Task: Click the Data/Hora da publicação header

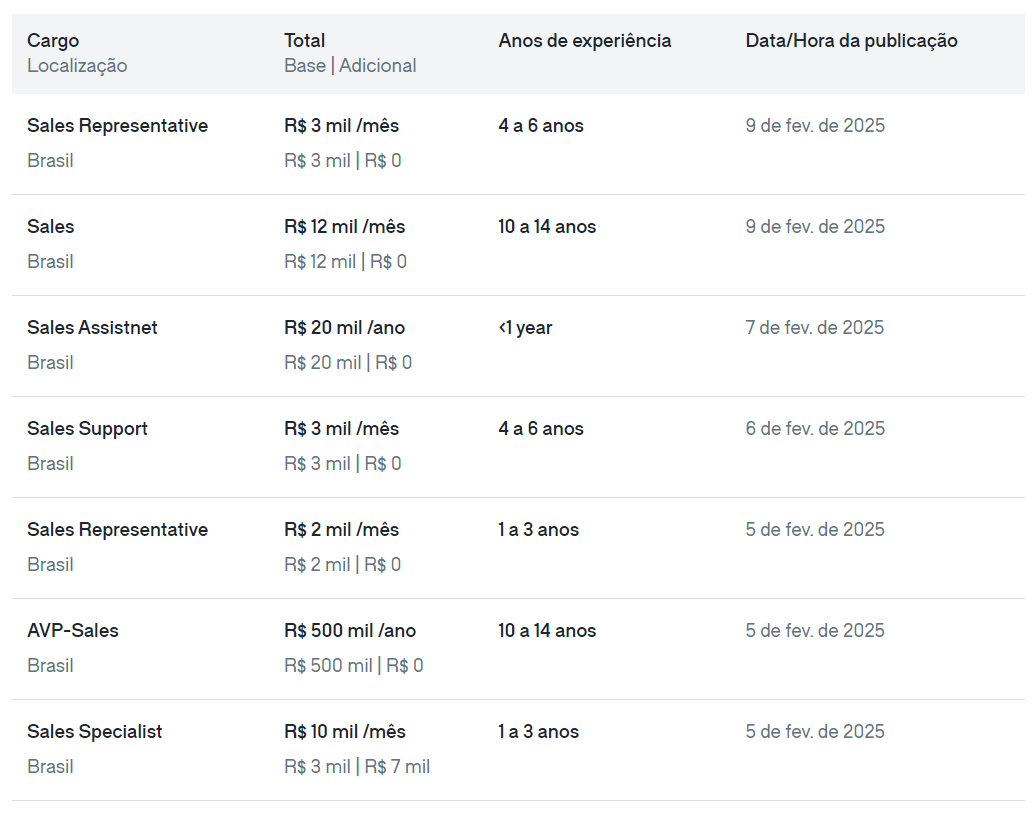Action: (x=851, y=41)
